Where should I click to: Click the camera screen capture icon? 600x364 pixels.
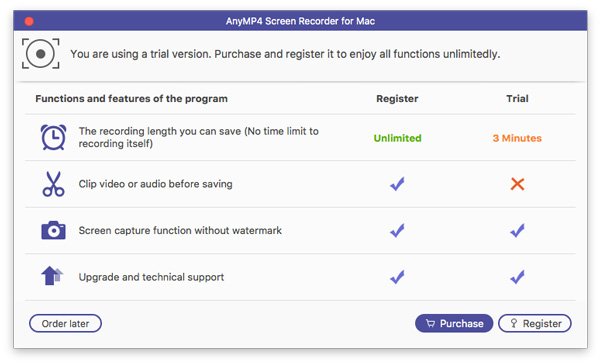coord(53,230)
